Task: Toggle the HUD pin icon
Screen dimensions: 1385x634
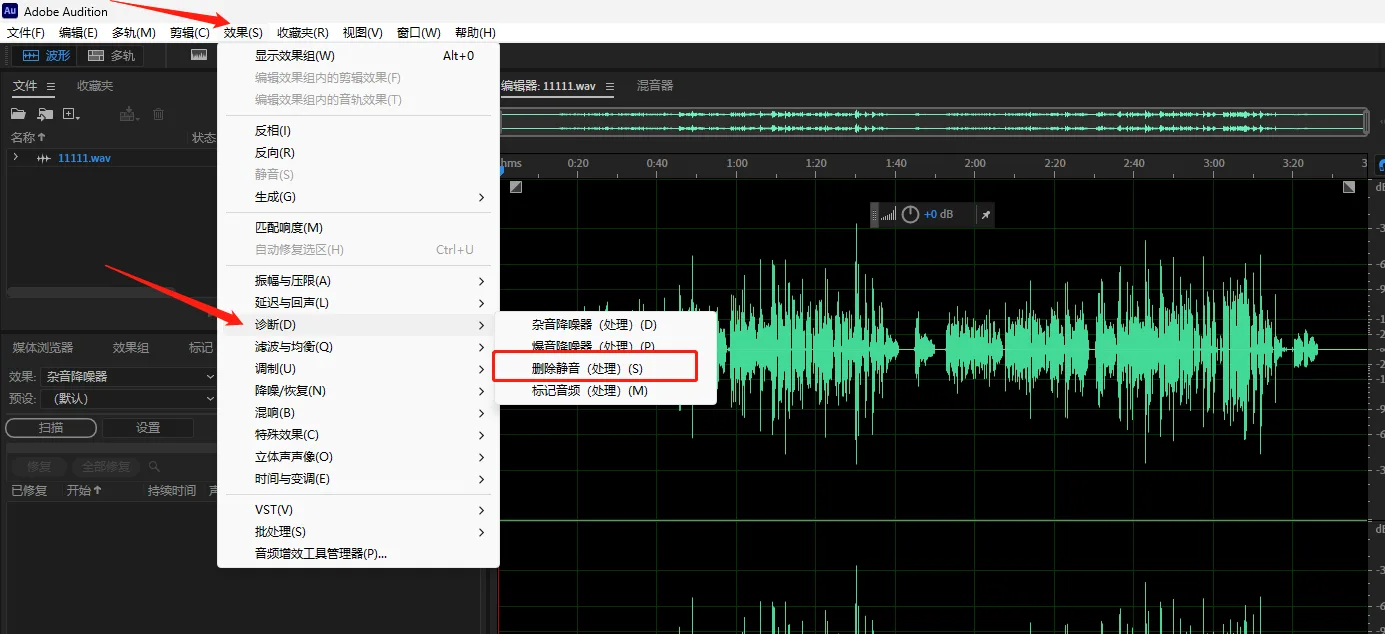Action: (985, 215)
